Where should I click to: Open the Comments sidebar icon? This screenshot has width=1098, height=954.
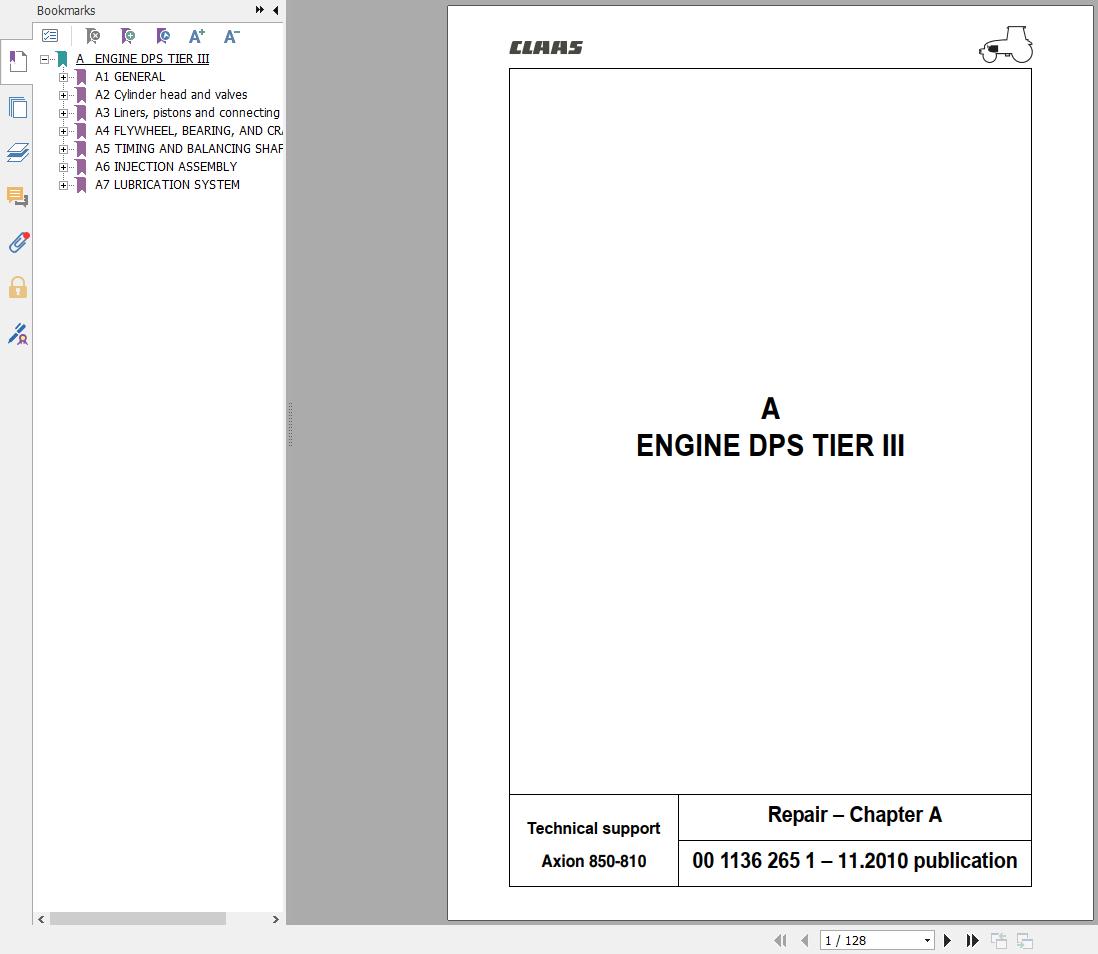[18, 197]
